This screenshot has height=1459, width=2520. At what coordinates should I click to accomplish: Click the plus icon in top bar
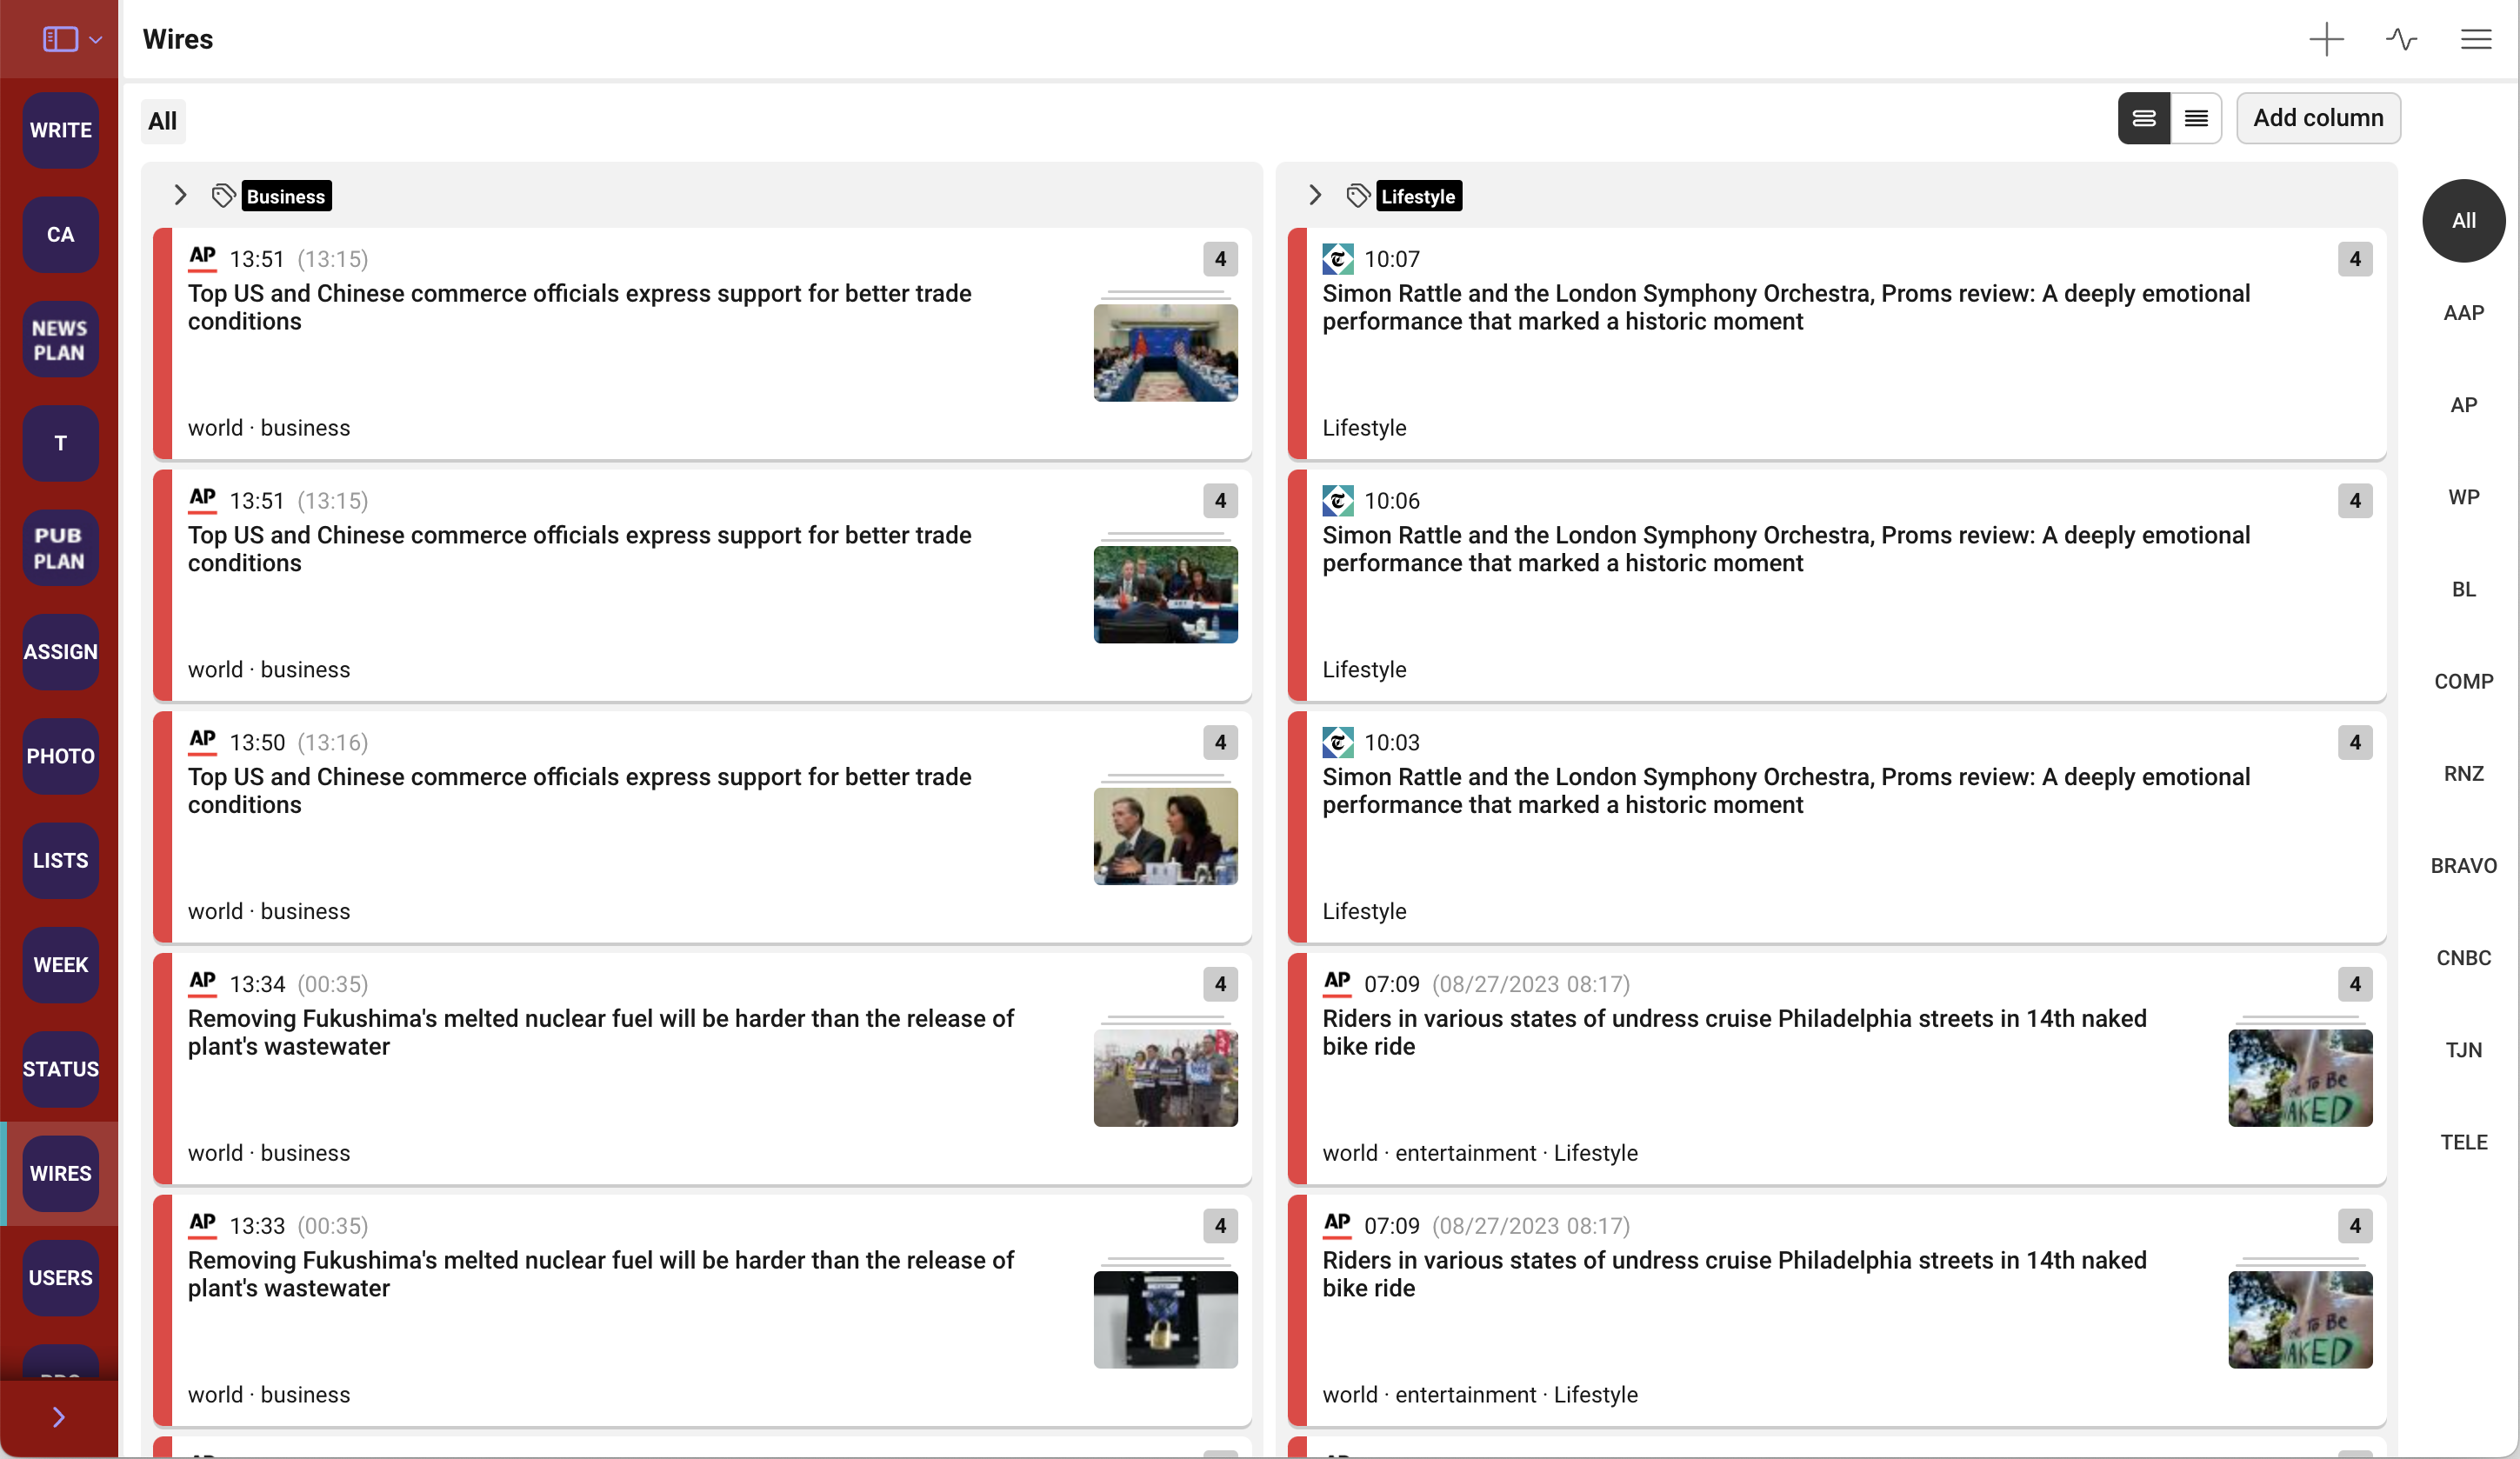pos(2326,39)
